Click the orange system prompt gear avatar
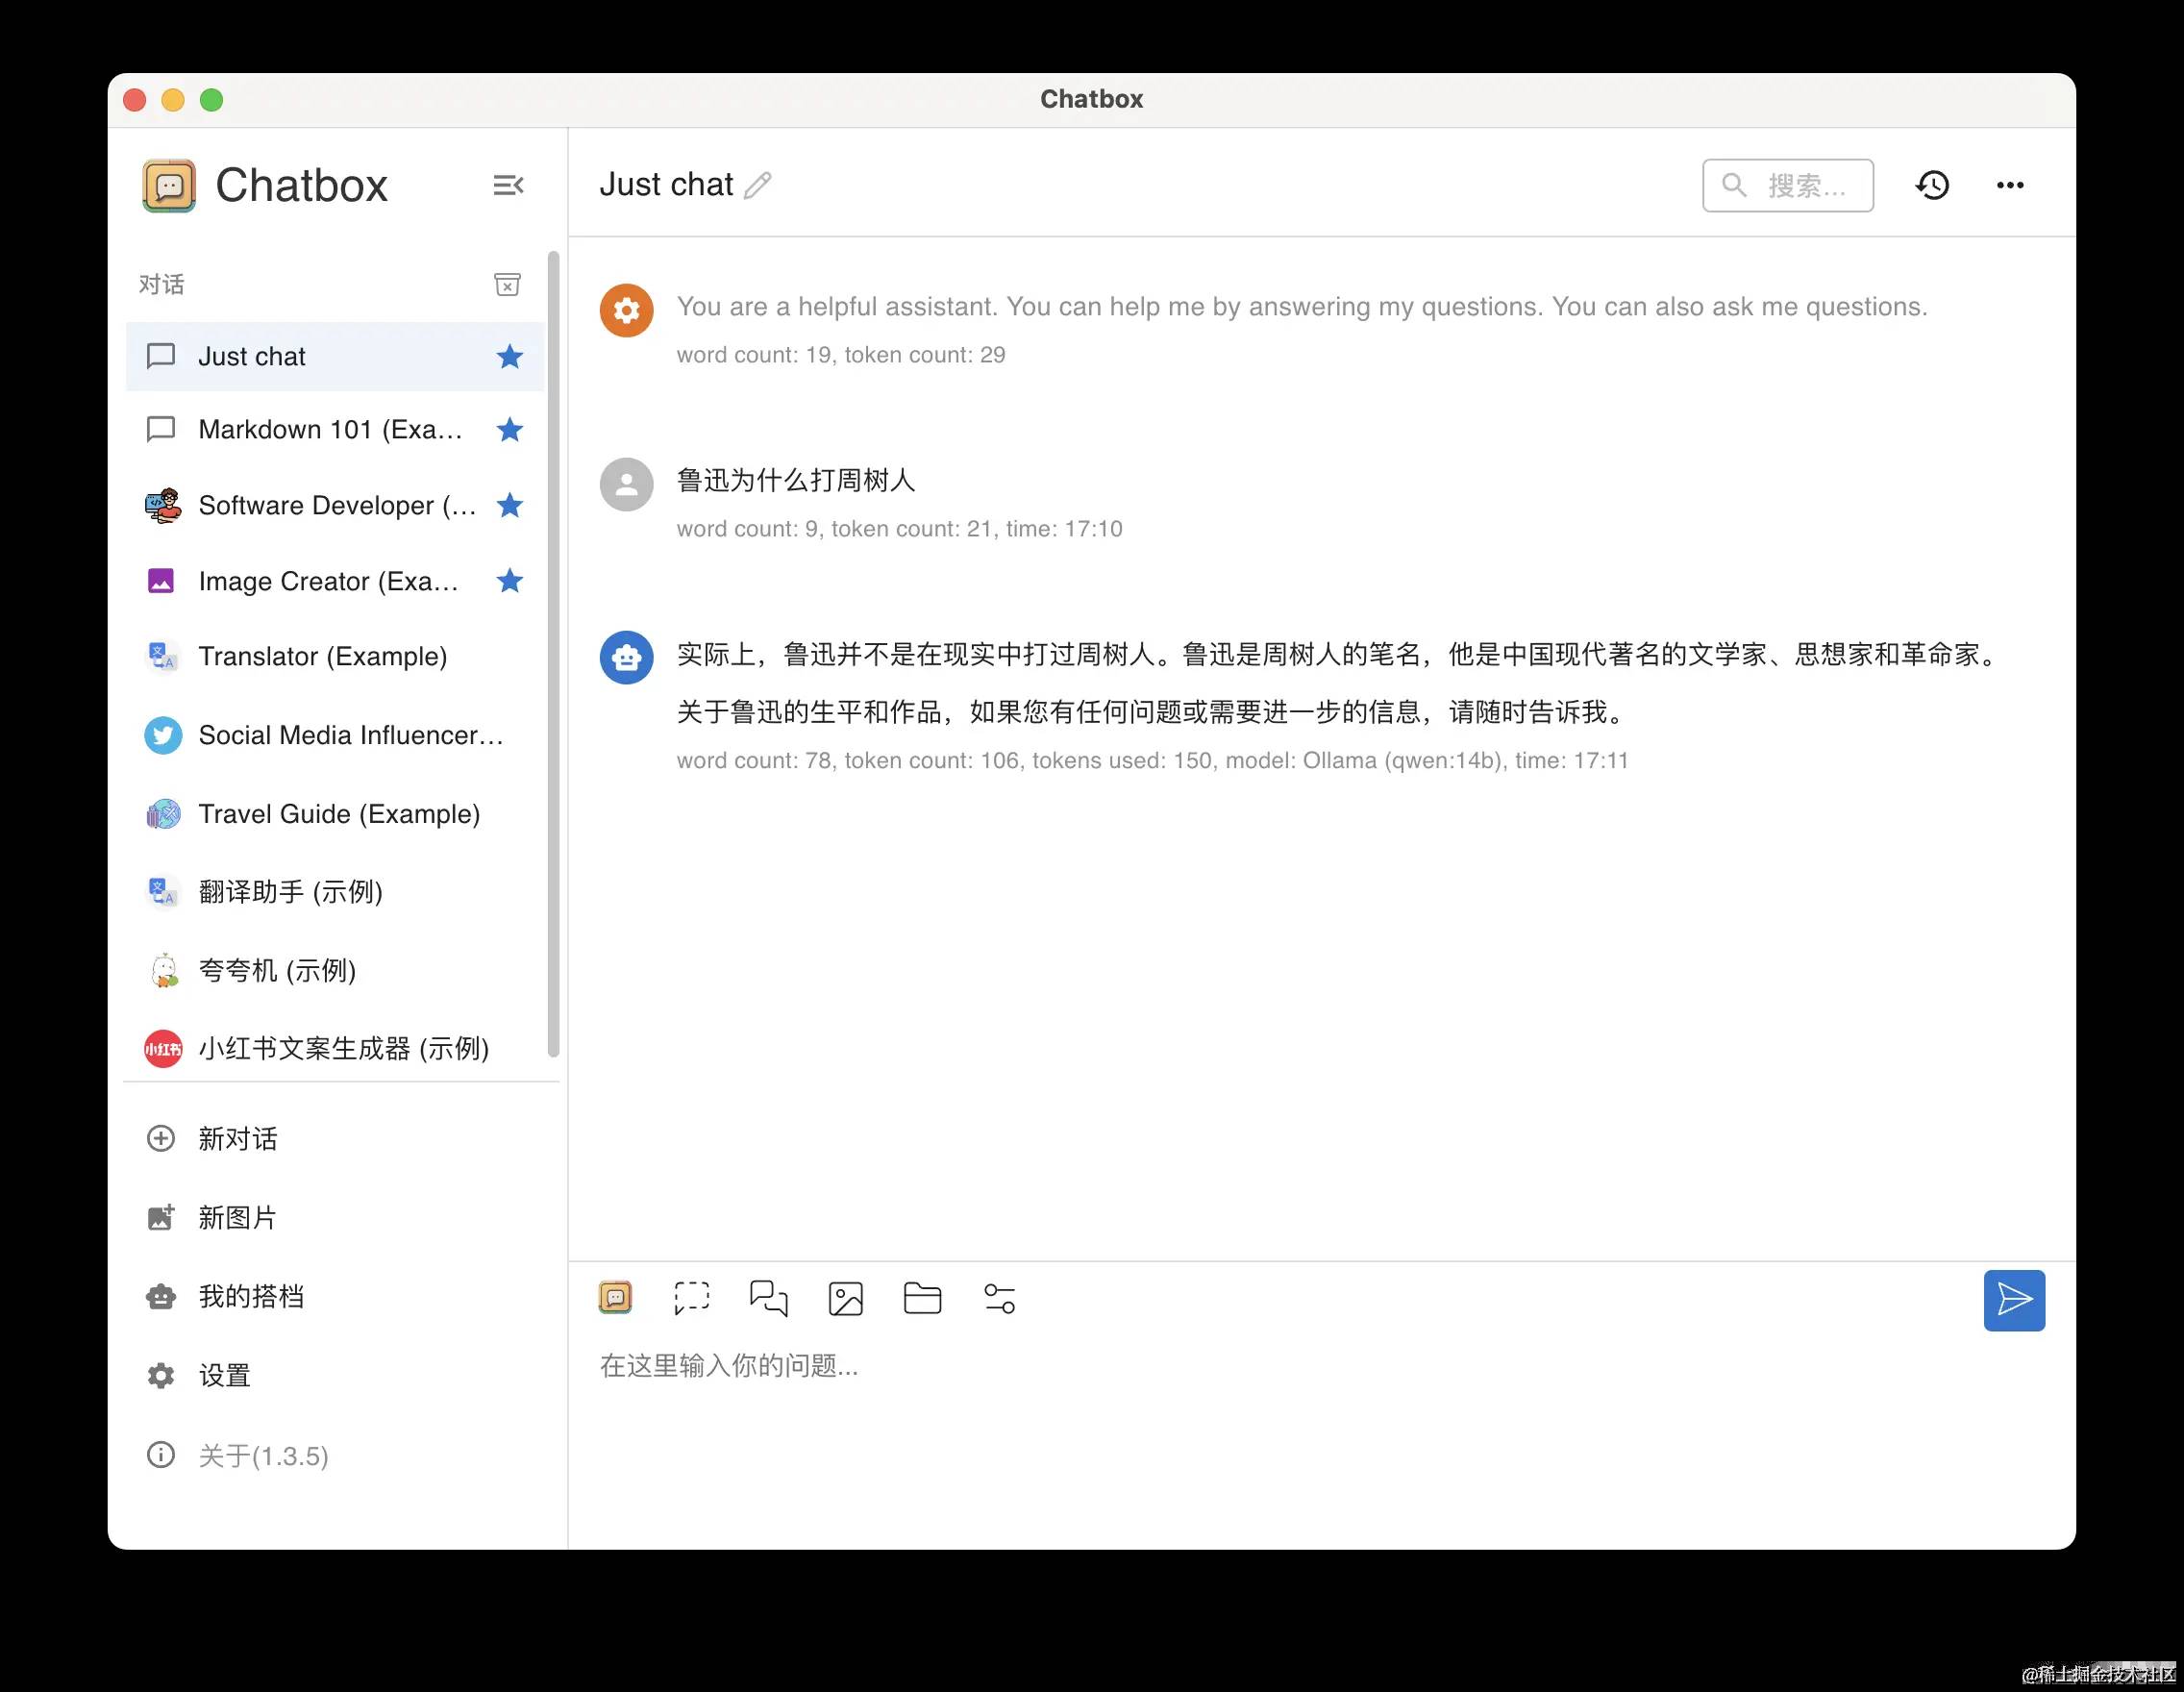 point(626,310)
